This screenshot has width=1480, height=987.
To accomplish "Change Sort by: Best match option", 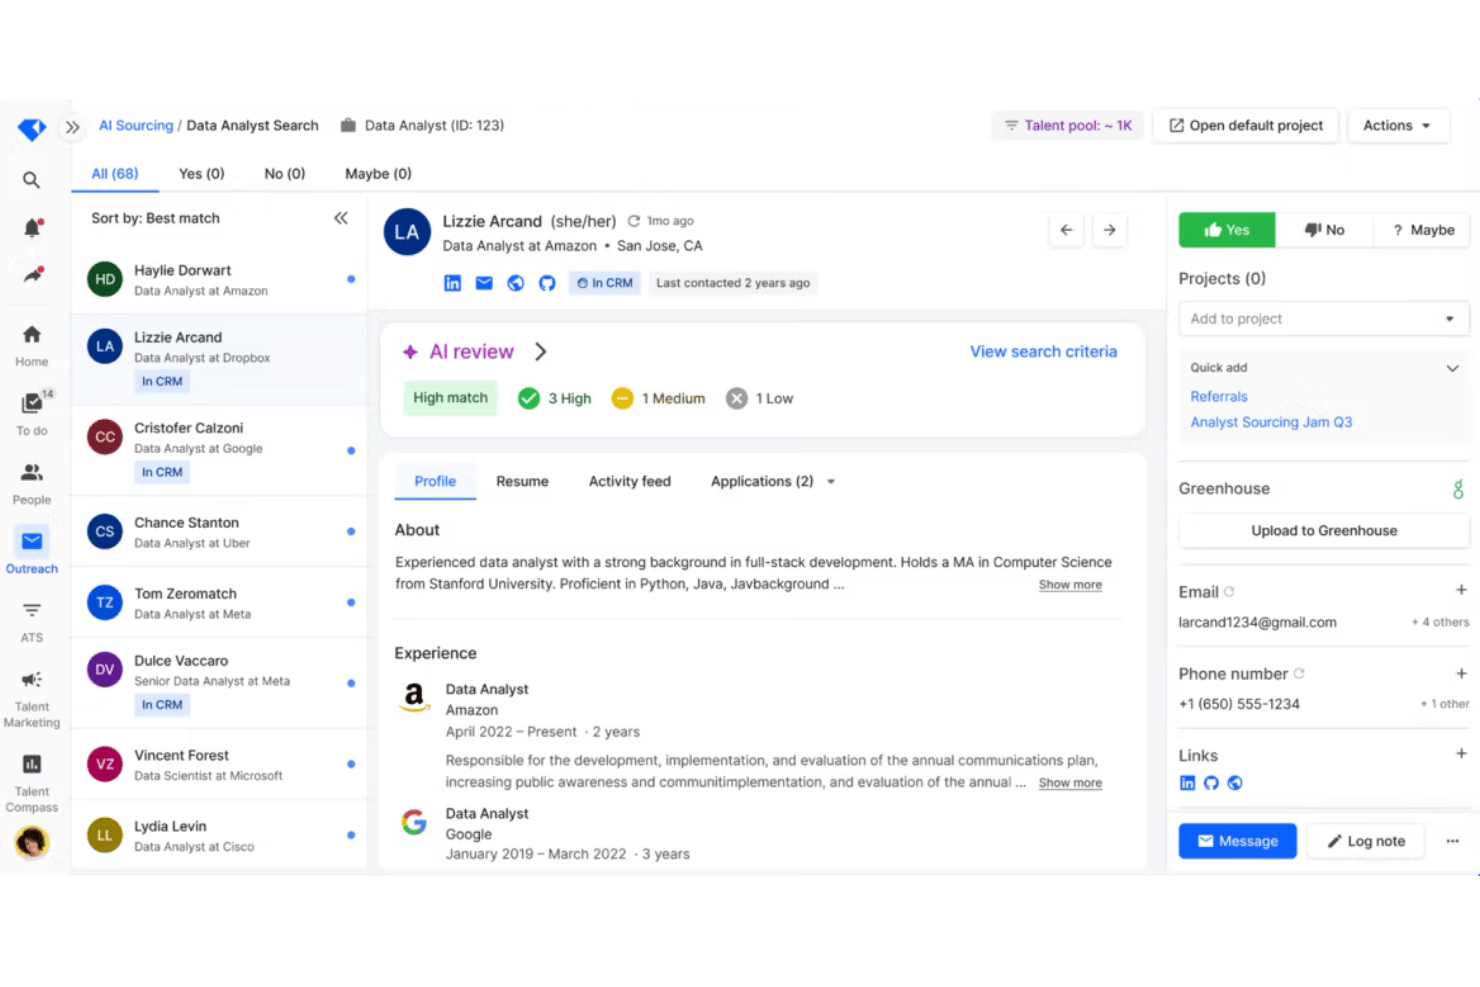I will [x=155, y=218].
